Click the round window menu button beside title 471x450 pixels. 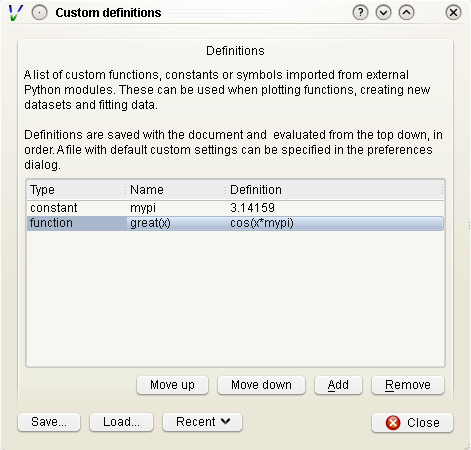(x=39, y=13)
